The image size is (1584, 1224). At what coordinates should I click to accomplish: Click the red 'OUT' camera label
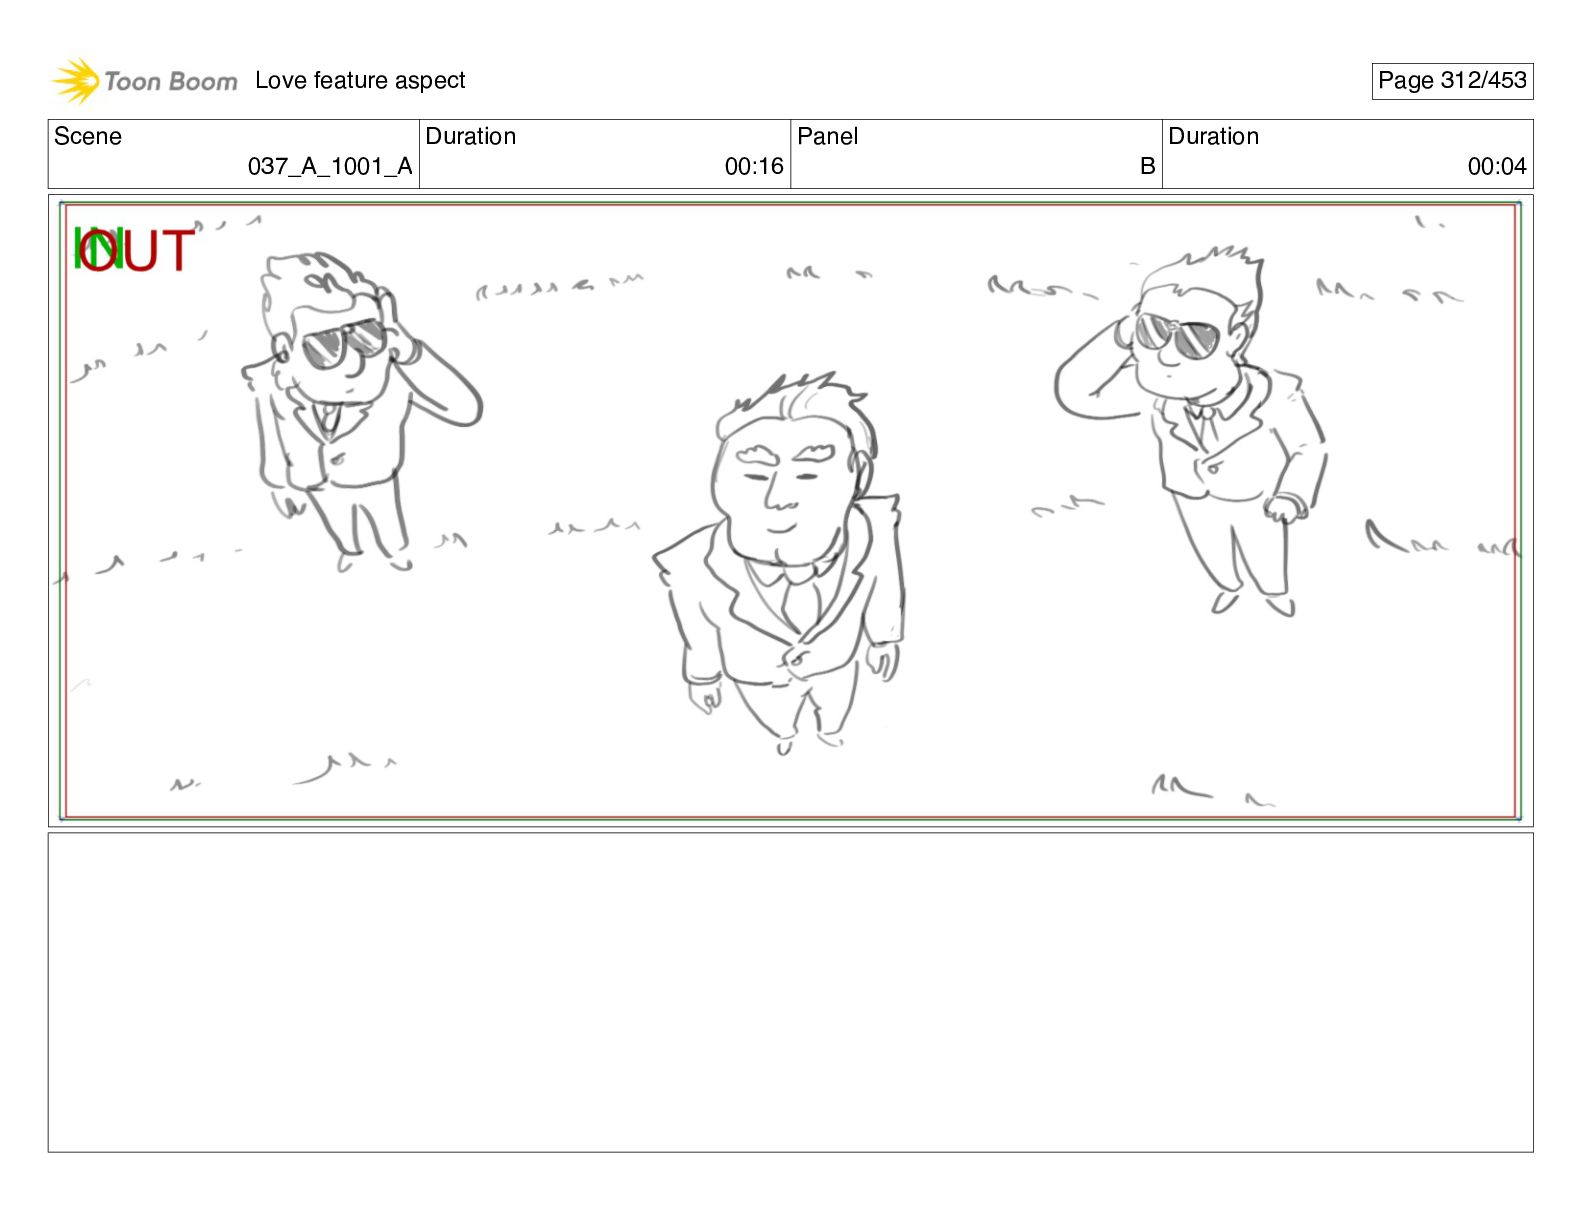(x=137, y=250)
